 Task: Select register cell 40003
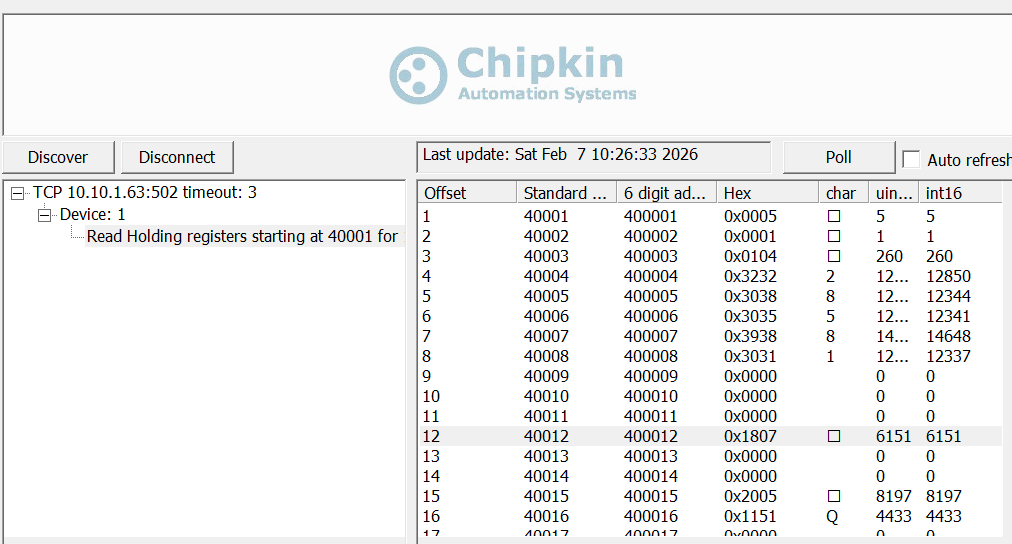(x=546, y=256)
